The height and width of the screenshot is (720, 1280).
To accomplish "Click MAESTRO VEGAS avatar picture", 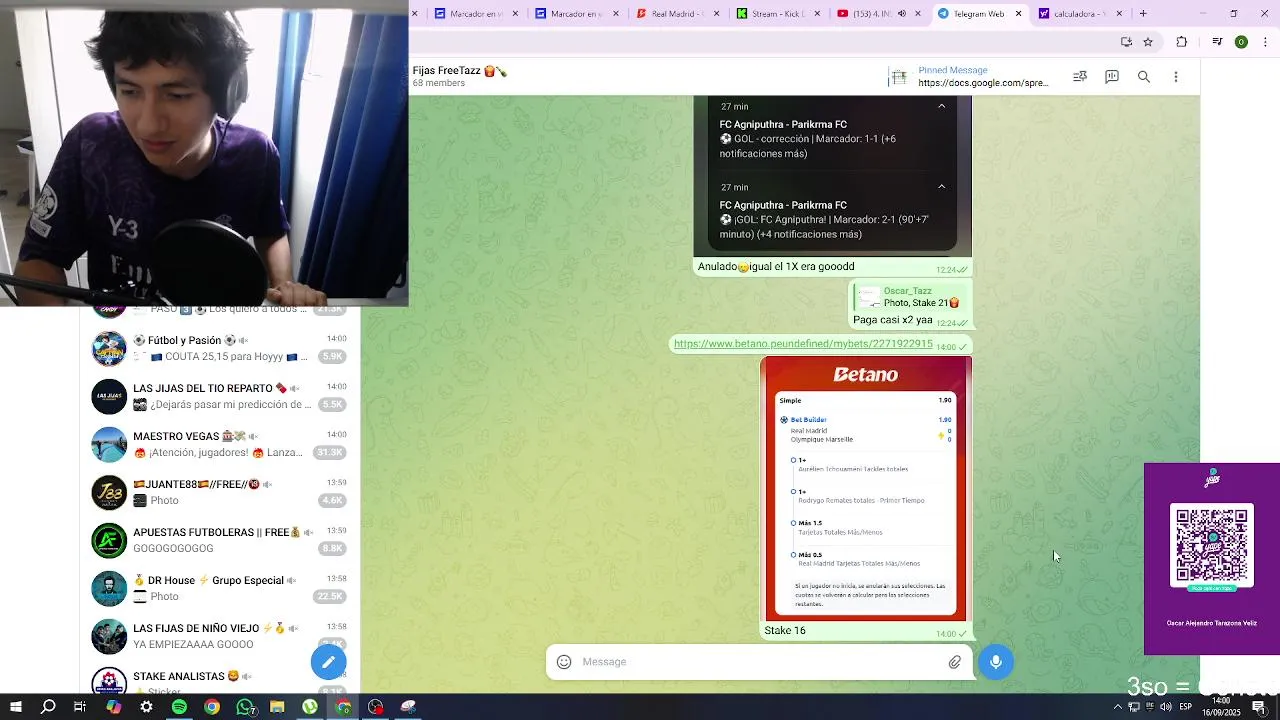I will [109, 445].
